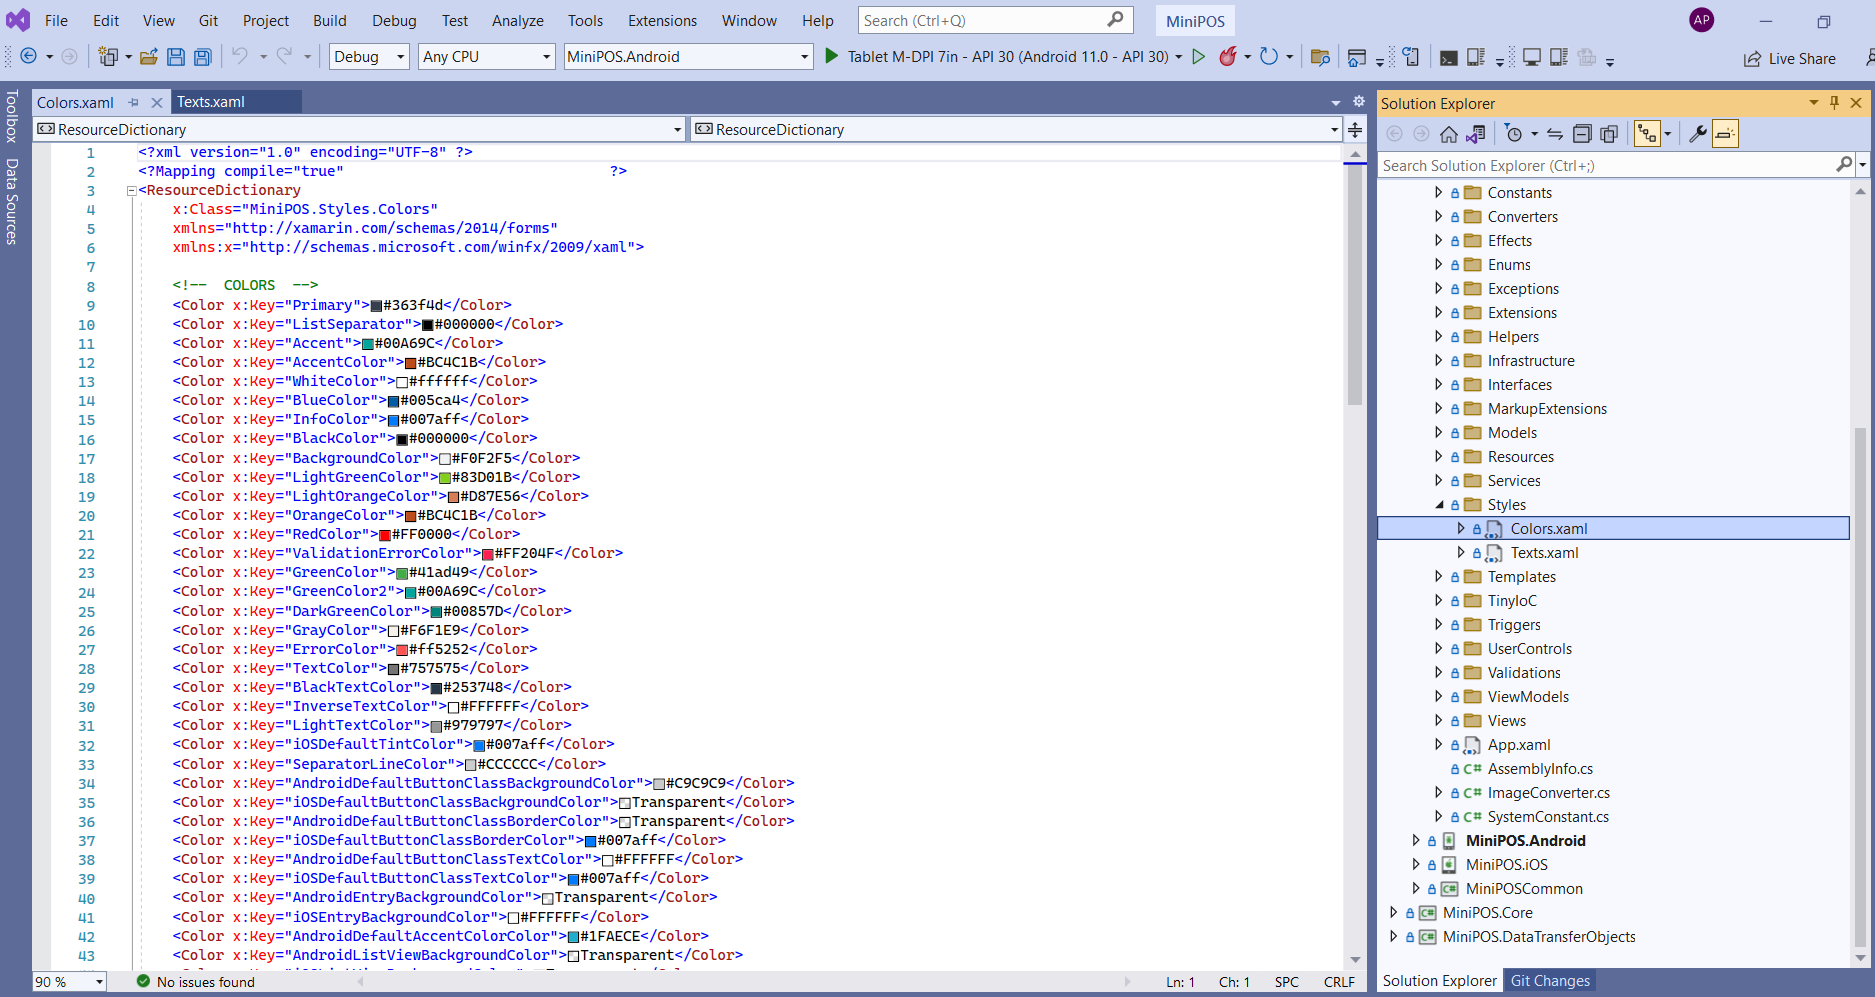Screen dimensions: 1875x997
Task: Click the LightGreenColor swatch #83D01B
Action: pyautogui.click(x=445, y=478)
